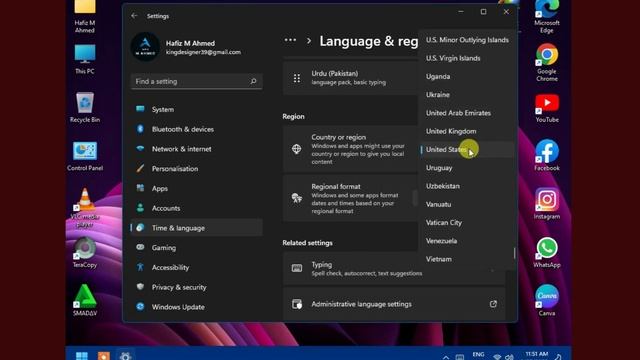The width and height of the screenshot is (640, 360).
Task: Click ENG language indicator in tray
Action: [478, 355]
